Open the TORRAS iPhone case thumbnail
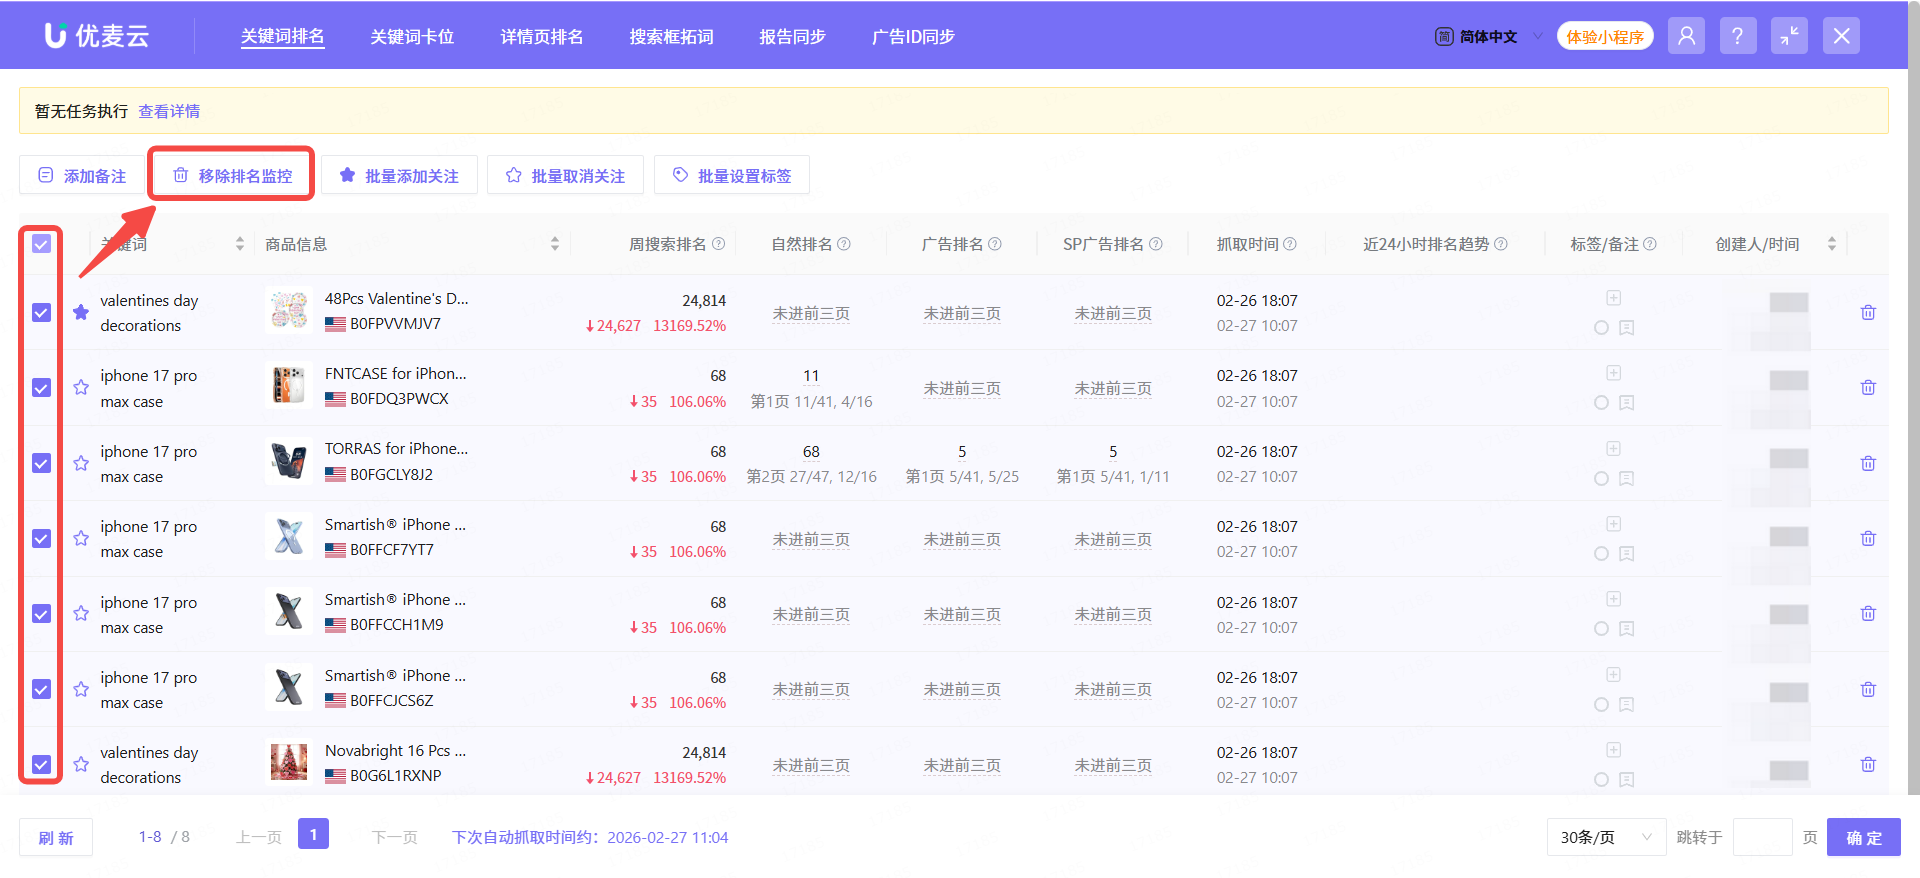The width and height of the screenshot is (1920, 878). [x=289, y=461]
